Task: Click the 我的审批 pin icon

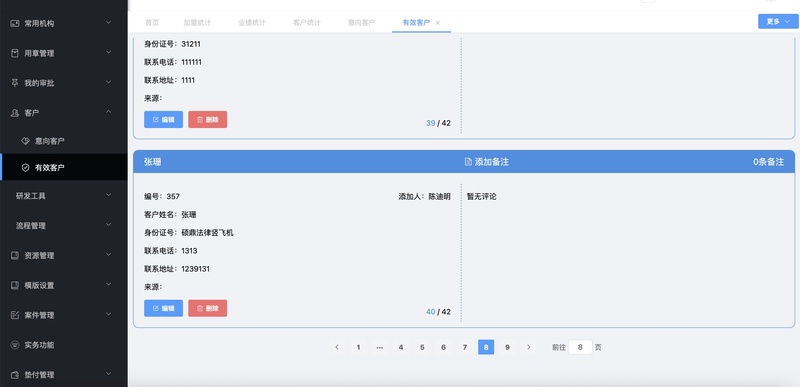Action: click(15, 83)
